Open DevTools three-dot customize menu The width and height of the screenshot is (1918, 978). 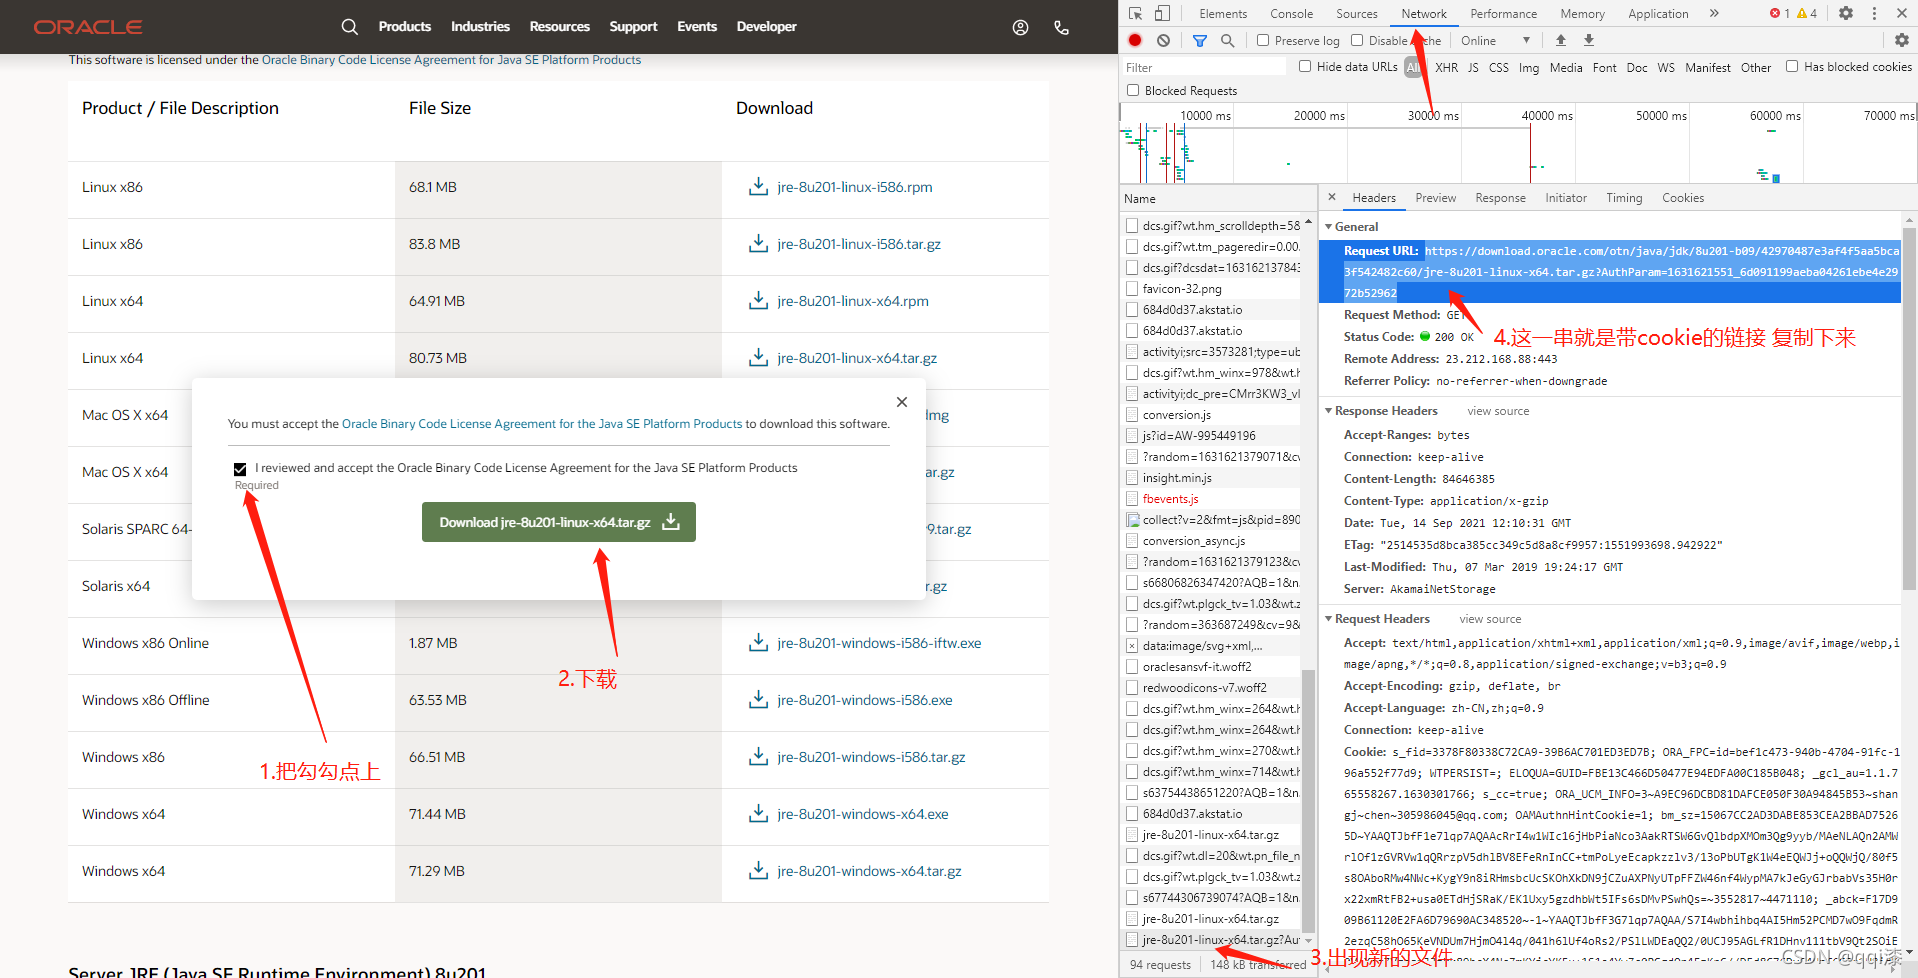1874,13
